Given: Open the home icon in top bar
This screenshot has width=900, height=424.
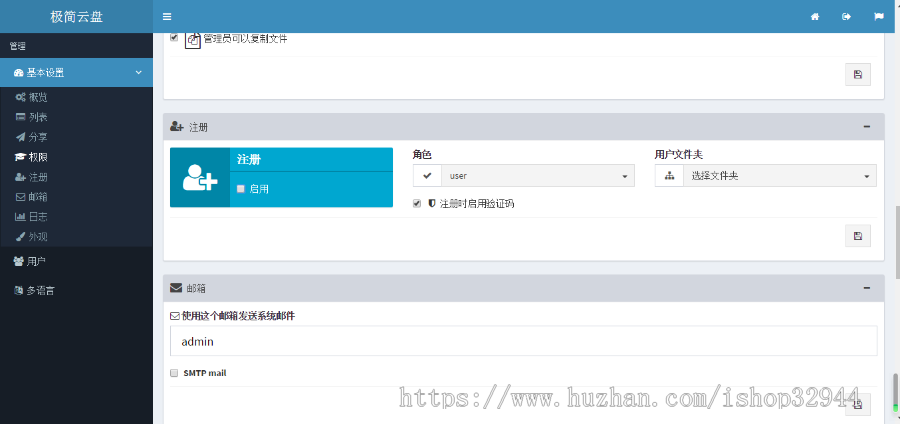Looking at the screenshot, I should tap(814, 17).
